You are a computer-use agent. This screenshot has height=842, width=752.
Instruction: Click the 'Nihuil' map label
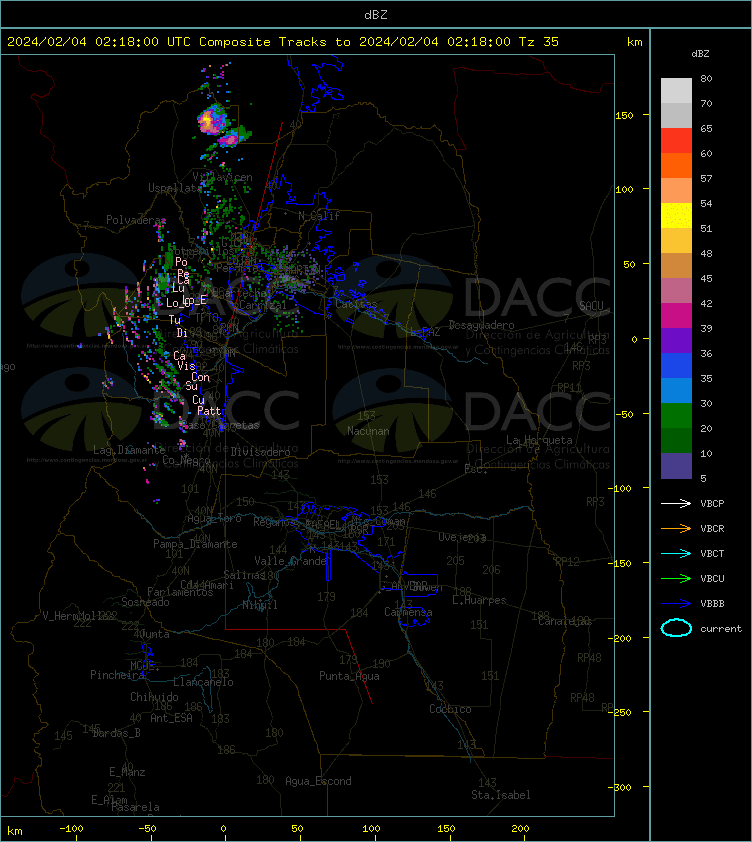point(260,605)
